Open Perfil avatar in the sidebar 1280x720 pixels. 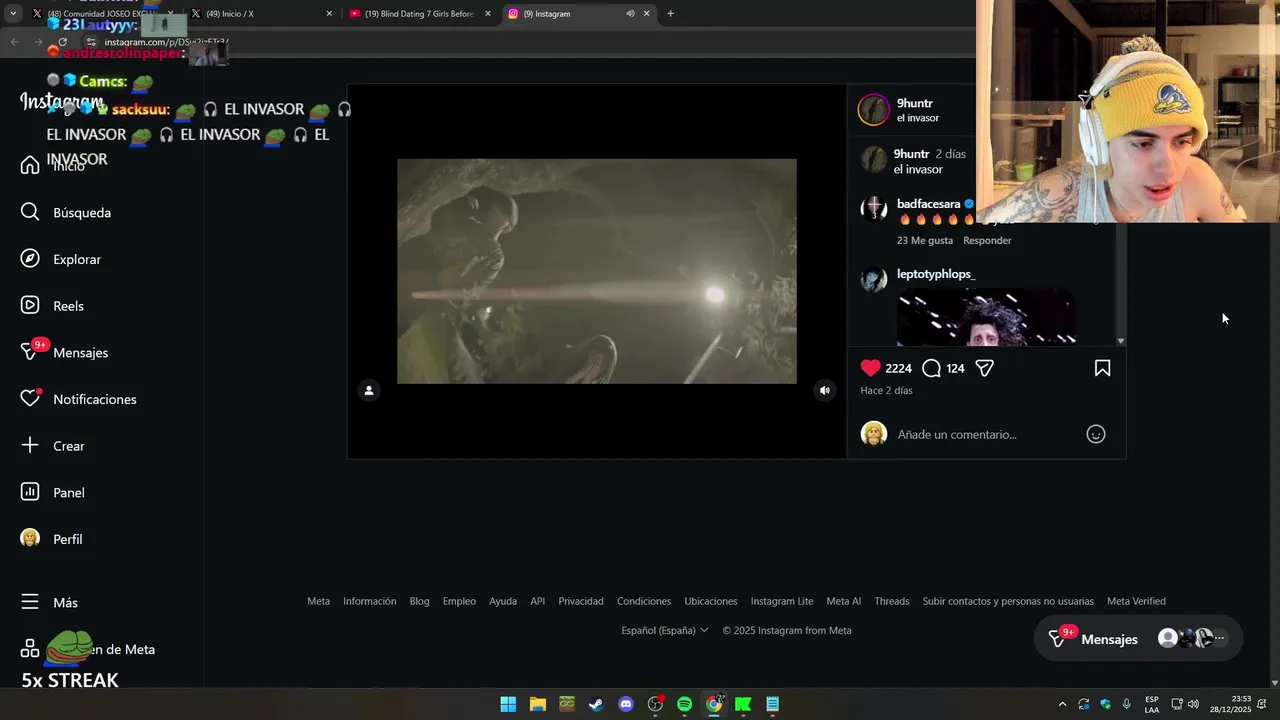click(x=30, y=539)
